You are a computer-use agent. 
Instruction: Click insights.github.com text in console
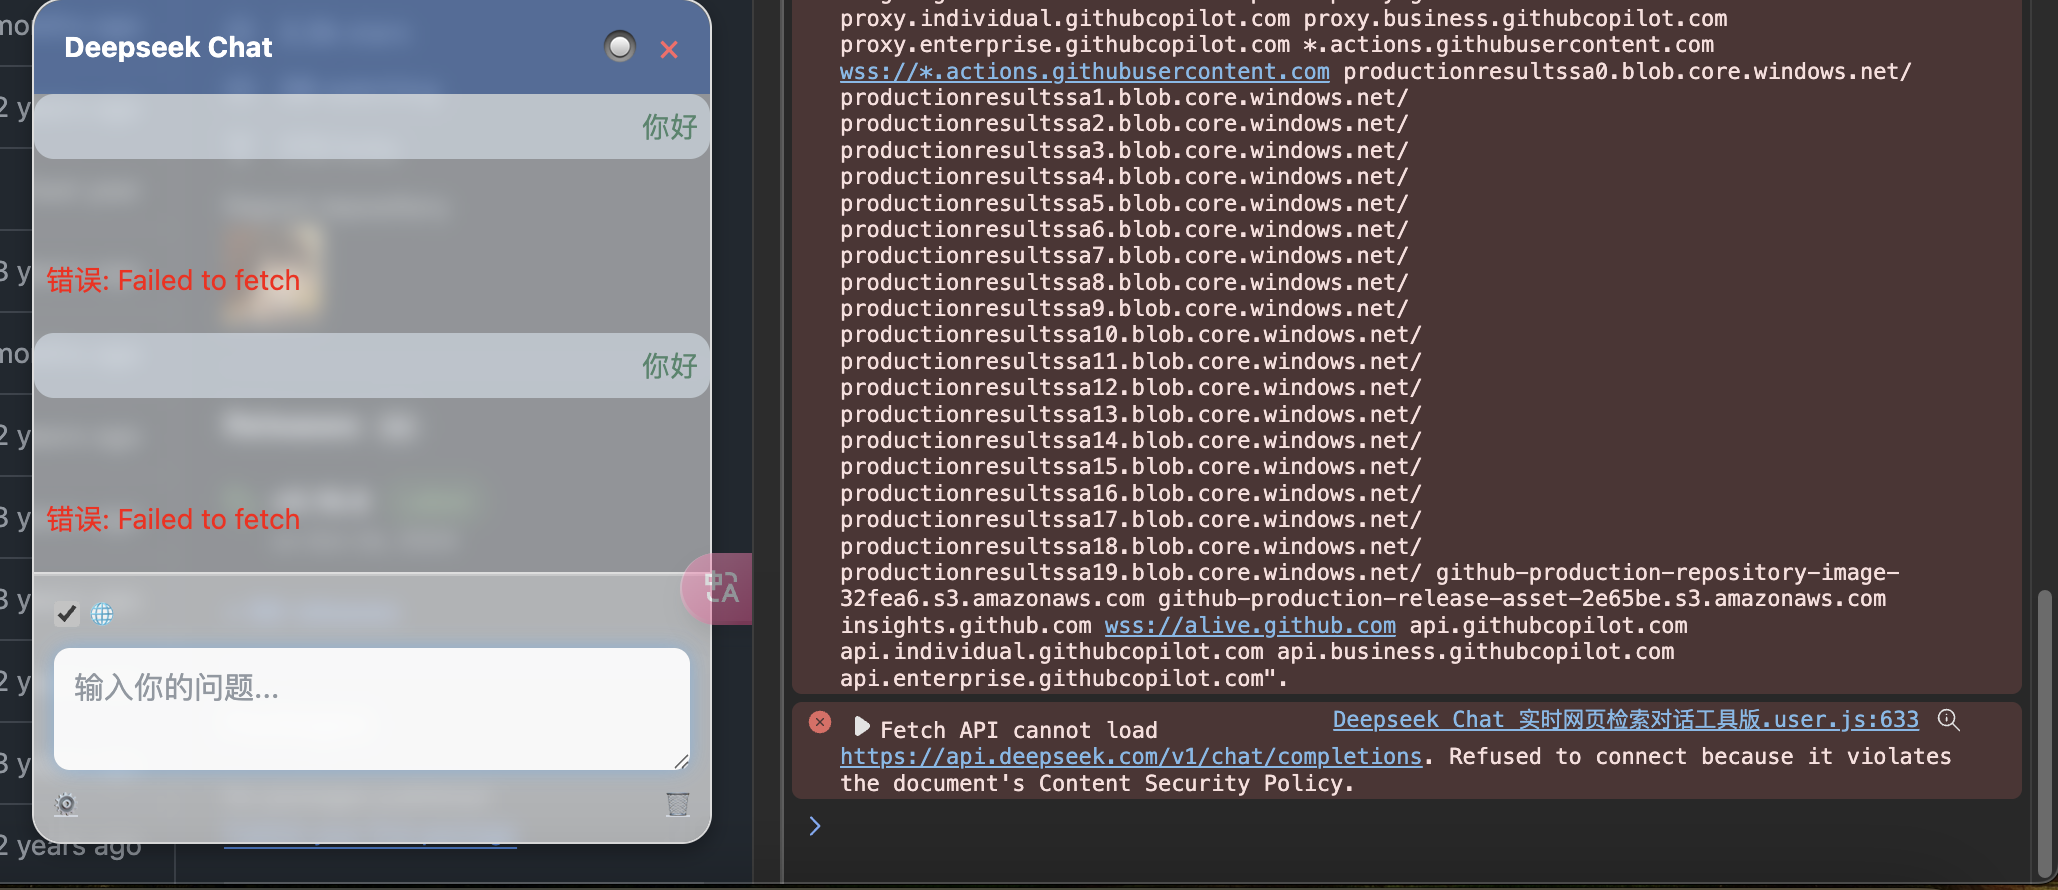[965, 625]
